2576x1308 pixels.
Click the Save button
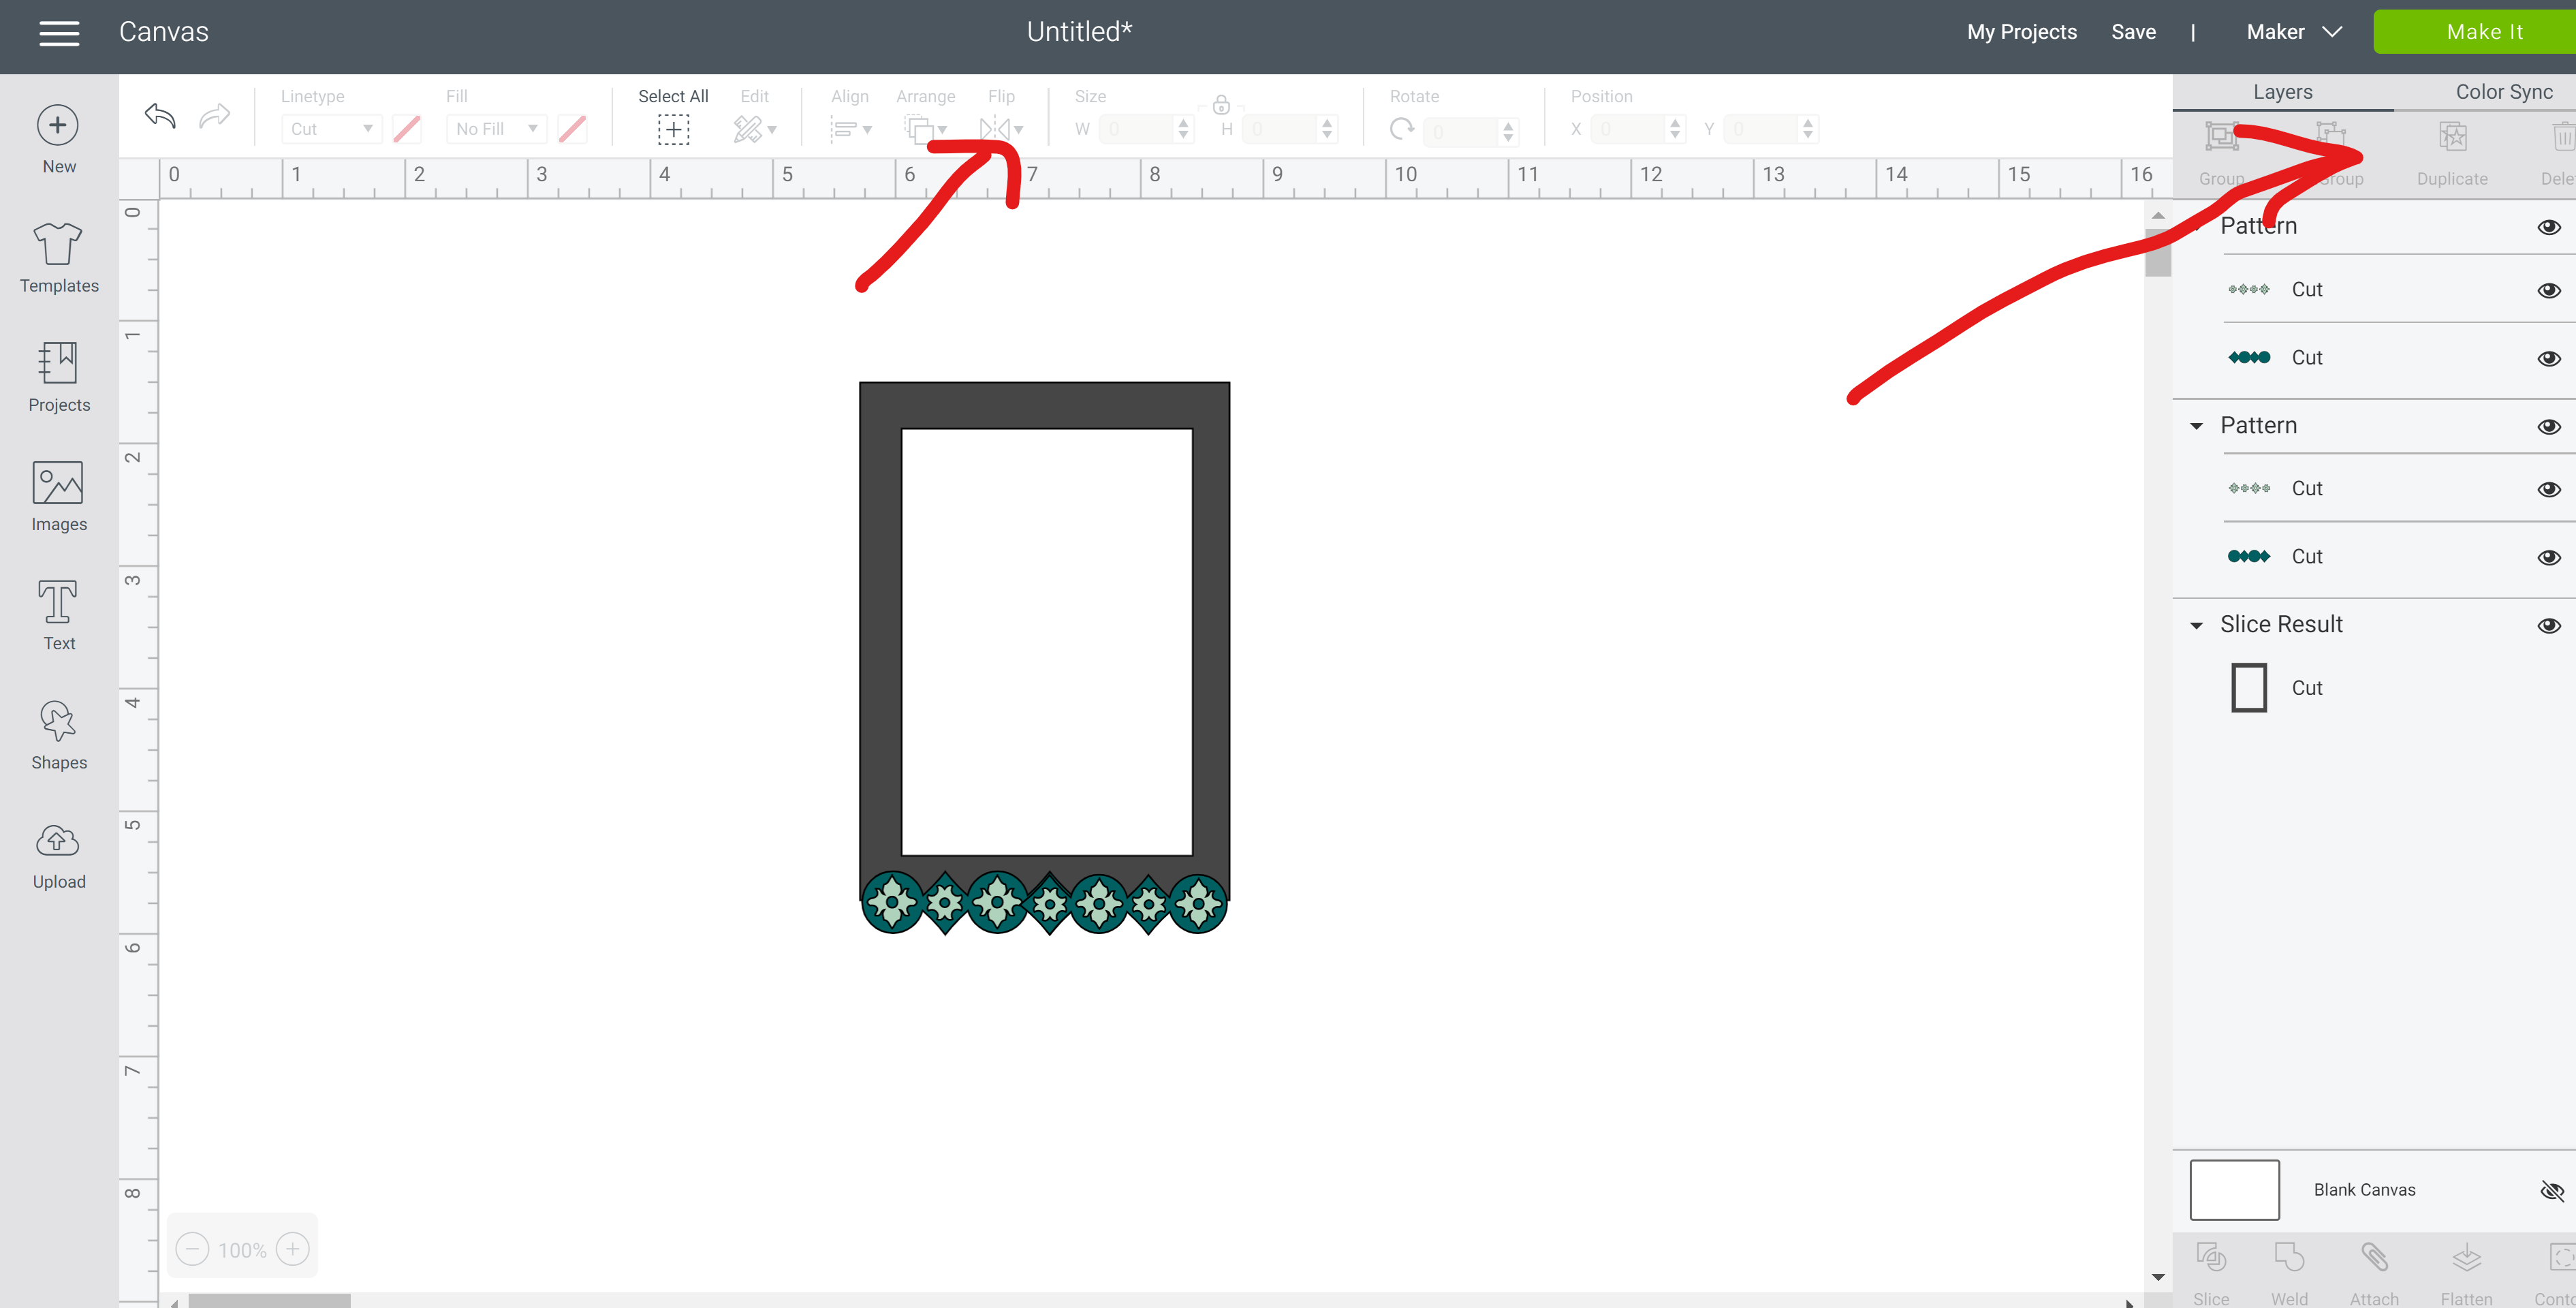[2133, 30]
